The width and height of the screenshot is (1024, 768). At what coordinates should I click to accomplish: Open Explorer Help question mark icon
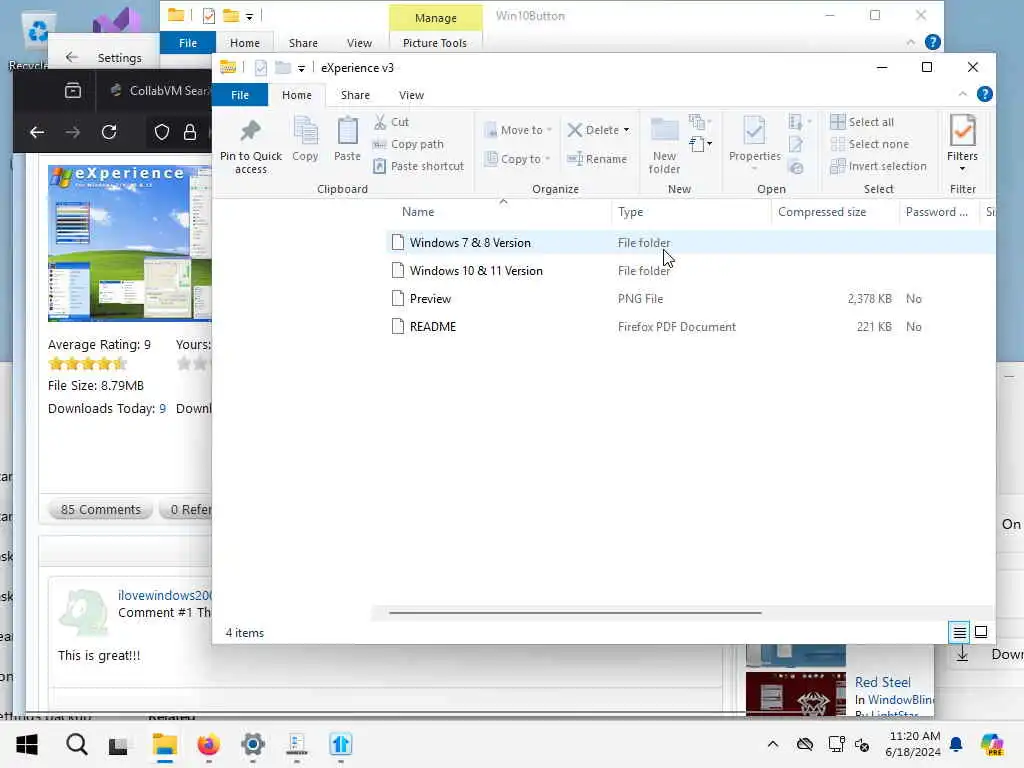tap(984, 95)
